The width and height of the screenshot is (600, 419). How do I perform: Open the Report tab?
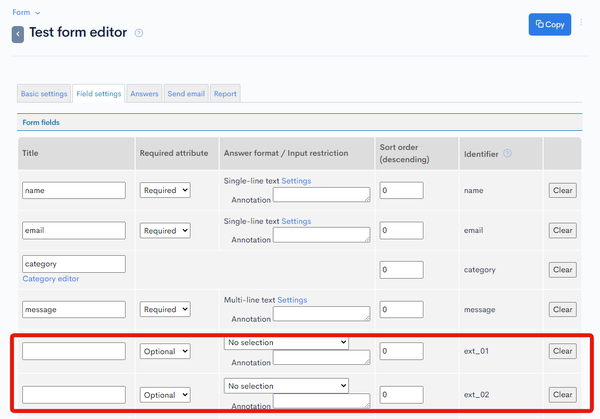click(225, 94)
